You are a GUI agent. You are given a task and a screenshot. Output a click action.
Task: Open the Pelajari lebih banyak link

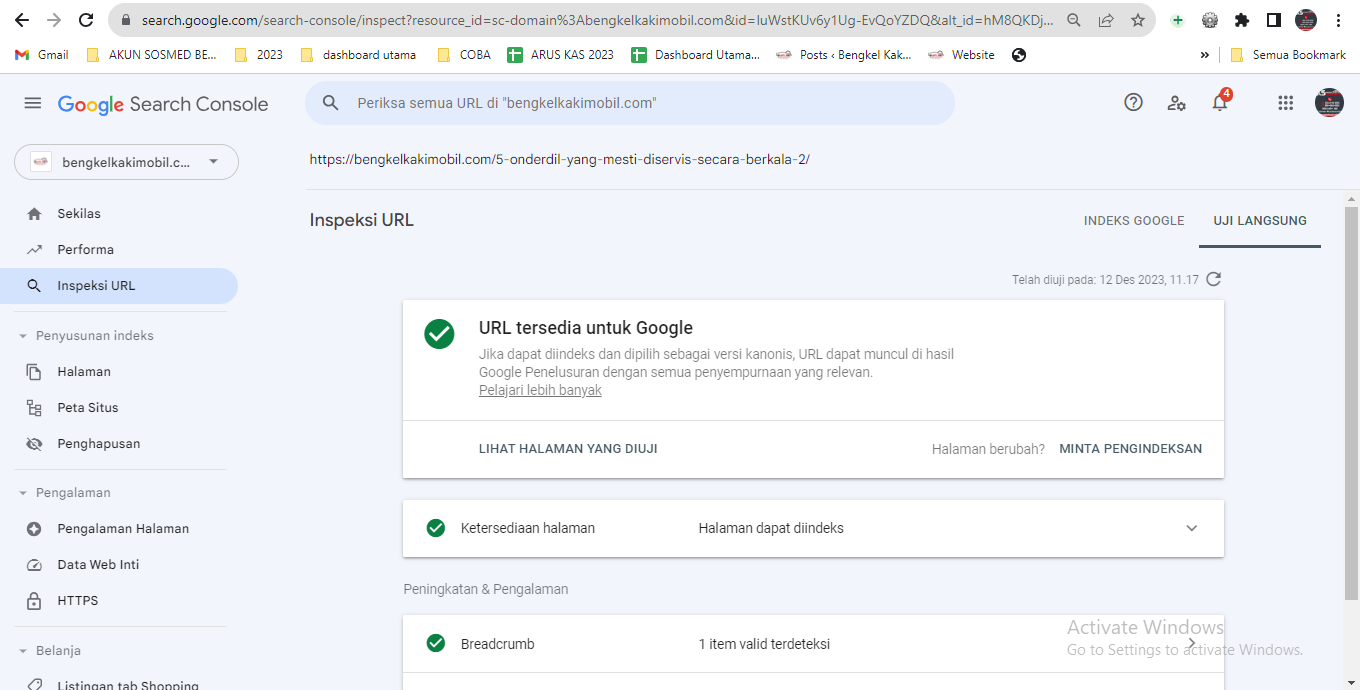tap(540, 391)
